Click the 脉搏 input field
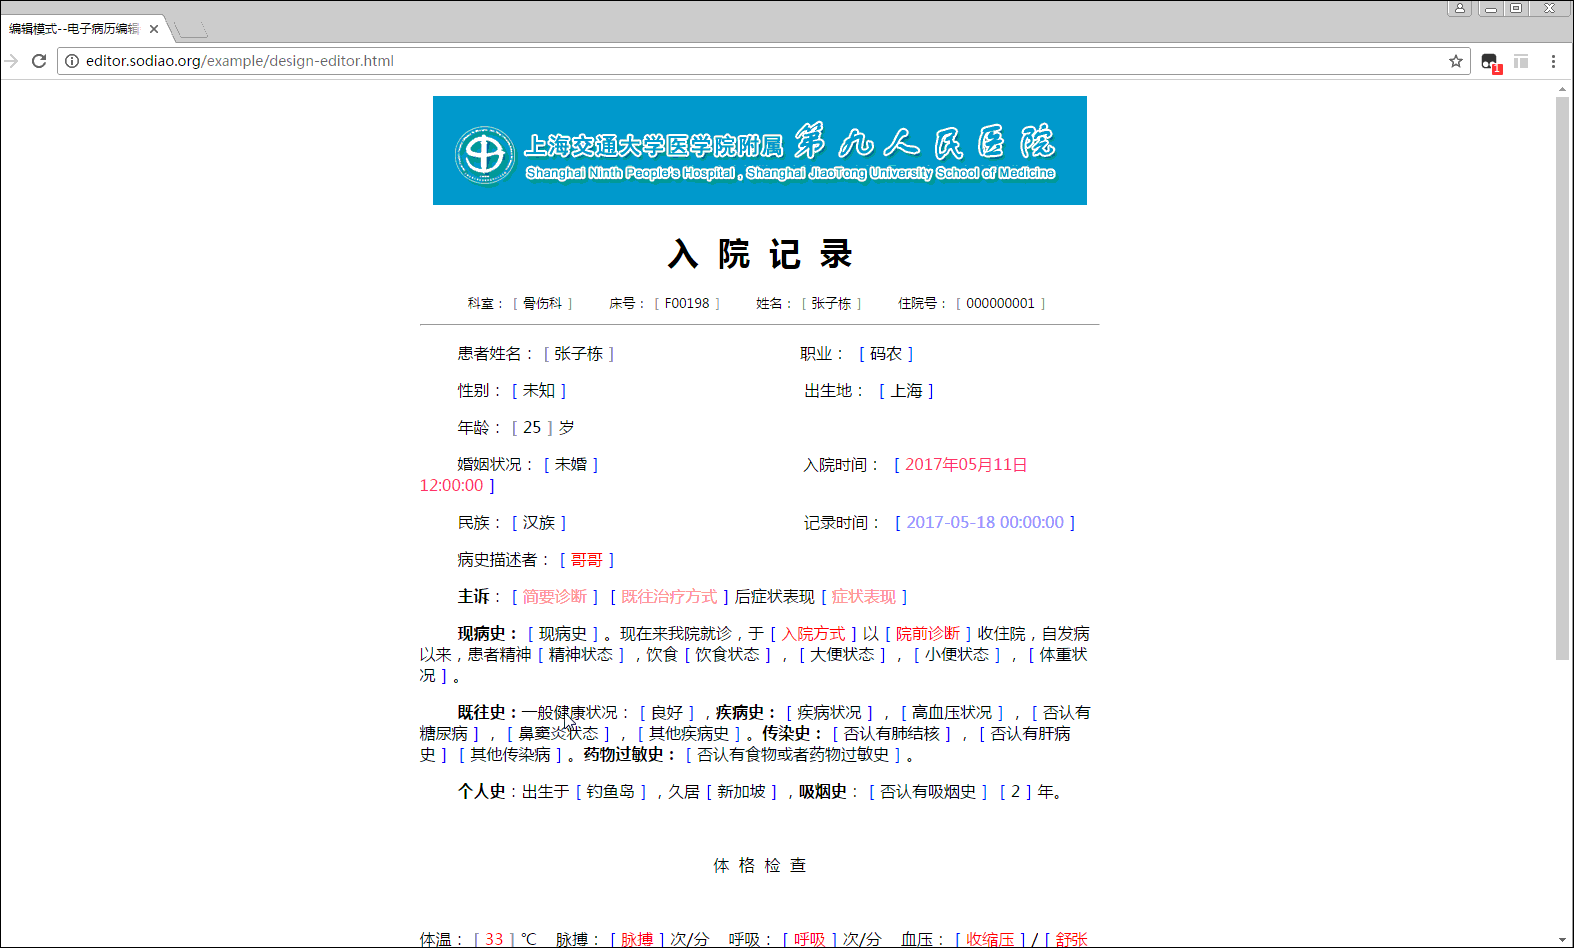This screenshot has width=1574, height=948. click(x=637, y=939)
